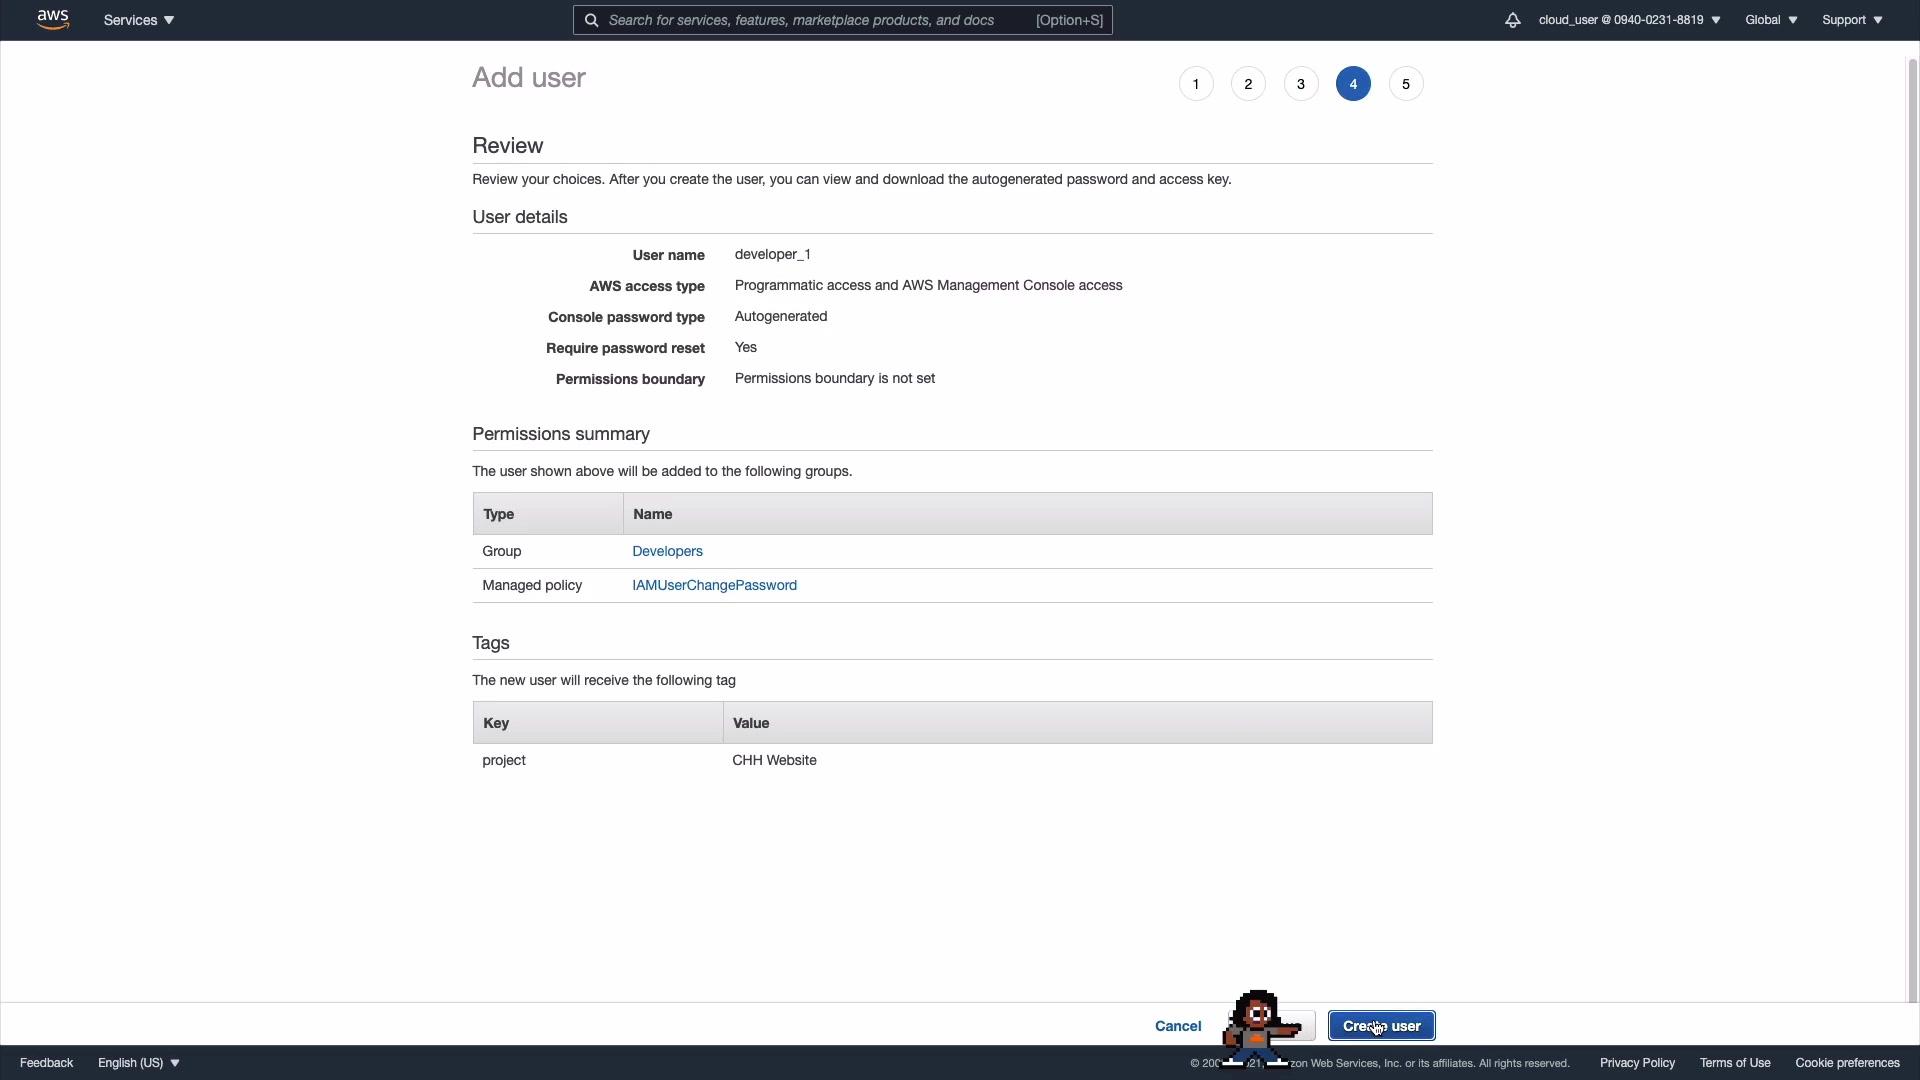Expand the Global region dropdown

[1771, 20]
